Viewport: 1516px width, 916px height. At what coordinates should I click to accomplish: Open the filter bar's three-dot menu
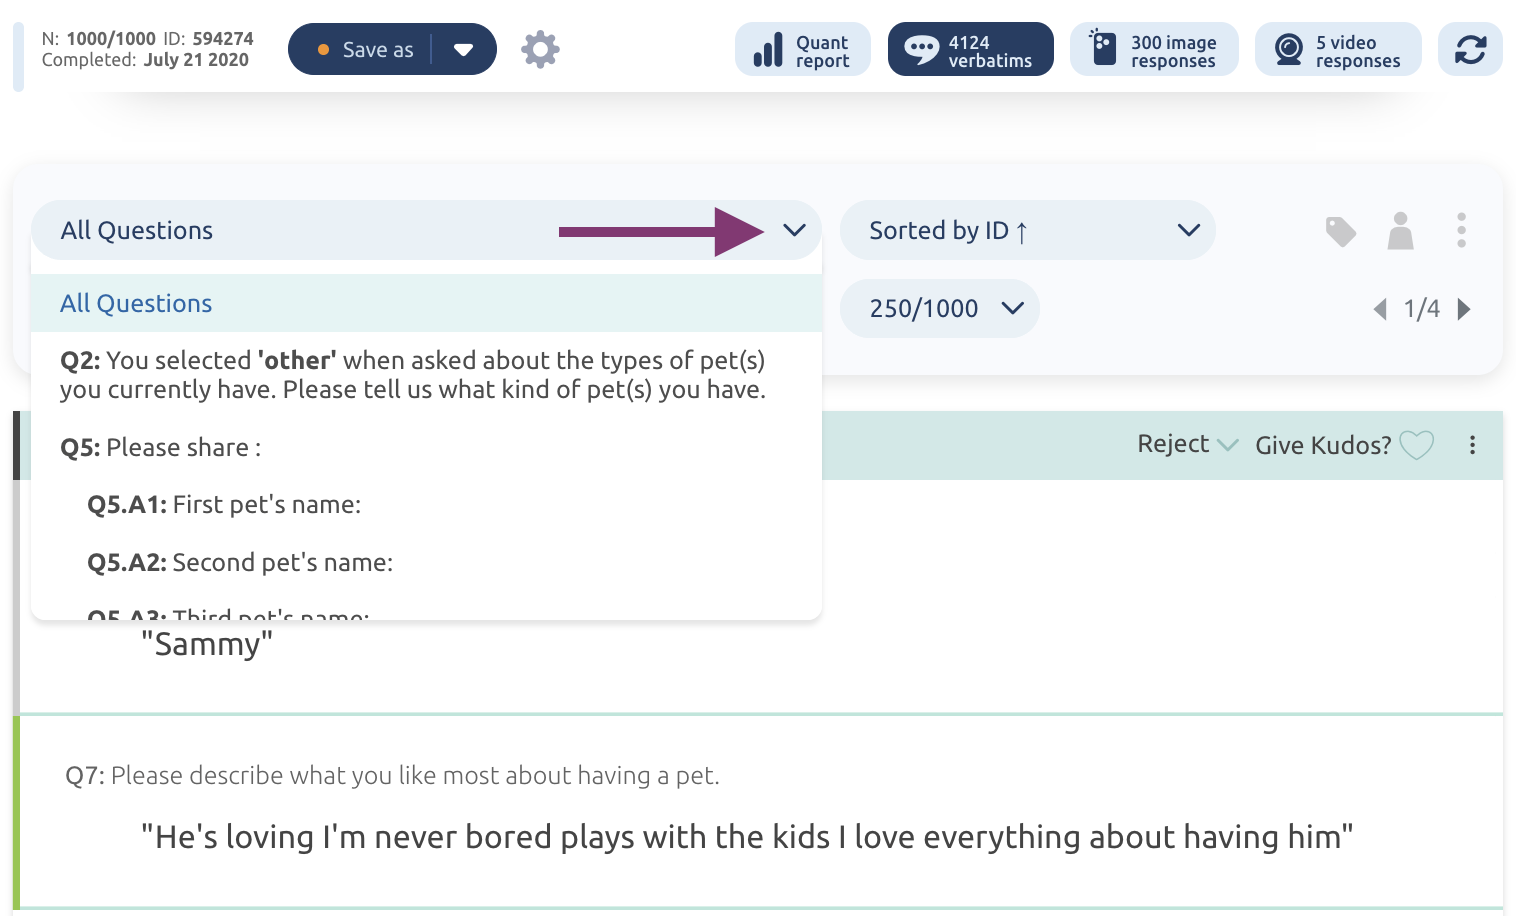click(1461, 230)
